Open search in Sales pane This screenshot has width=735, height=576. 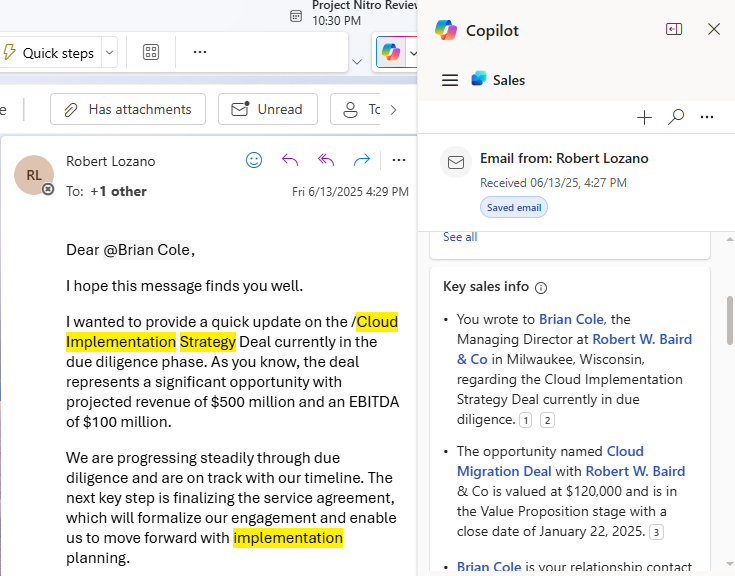(675, 117)
